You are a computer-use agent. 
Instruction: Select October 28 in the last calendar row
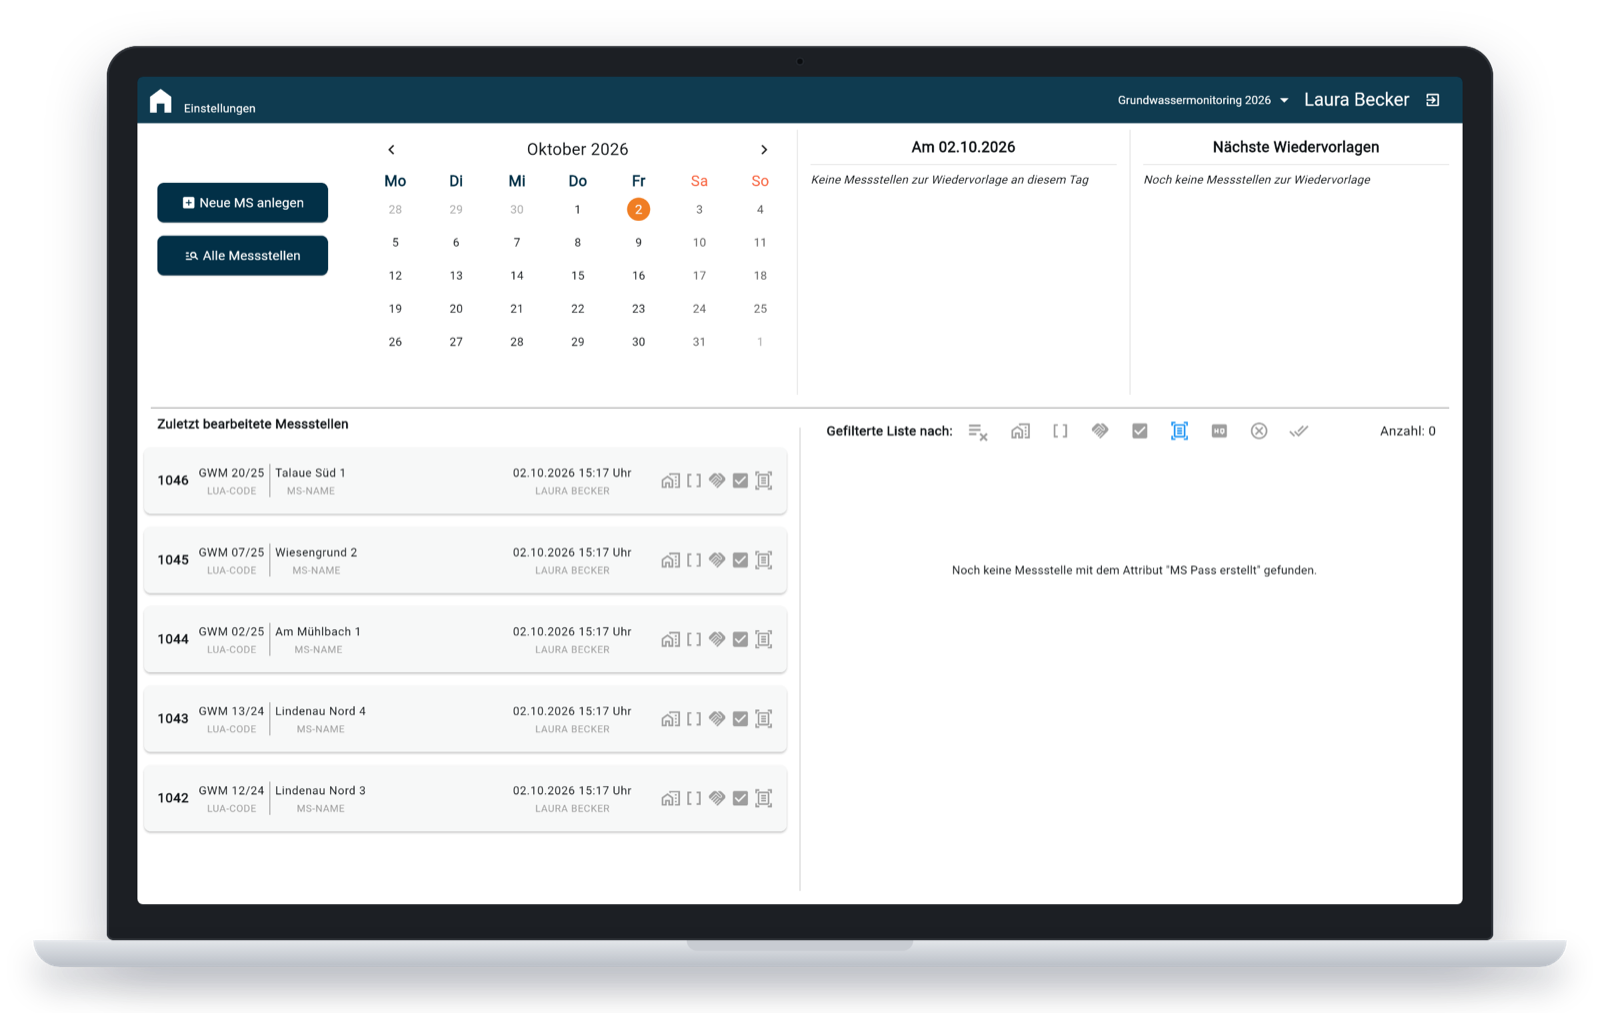(x=517, y=342)
